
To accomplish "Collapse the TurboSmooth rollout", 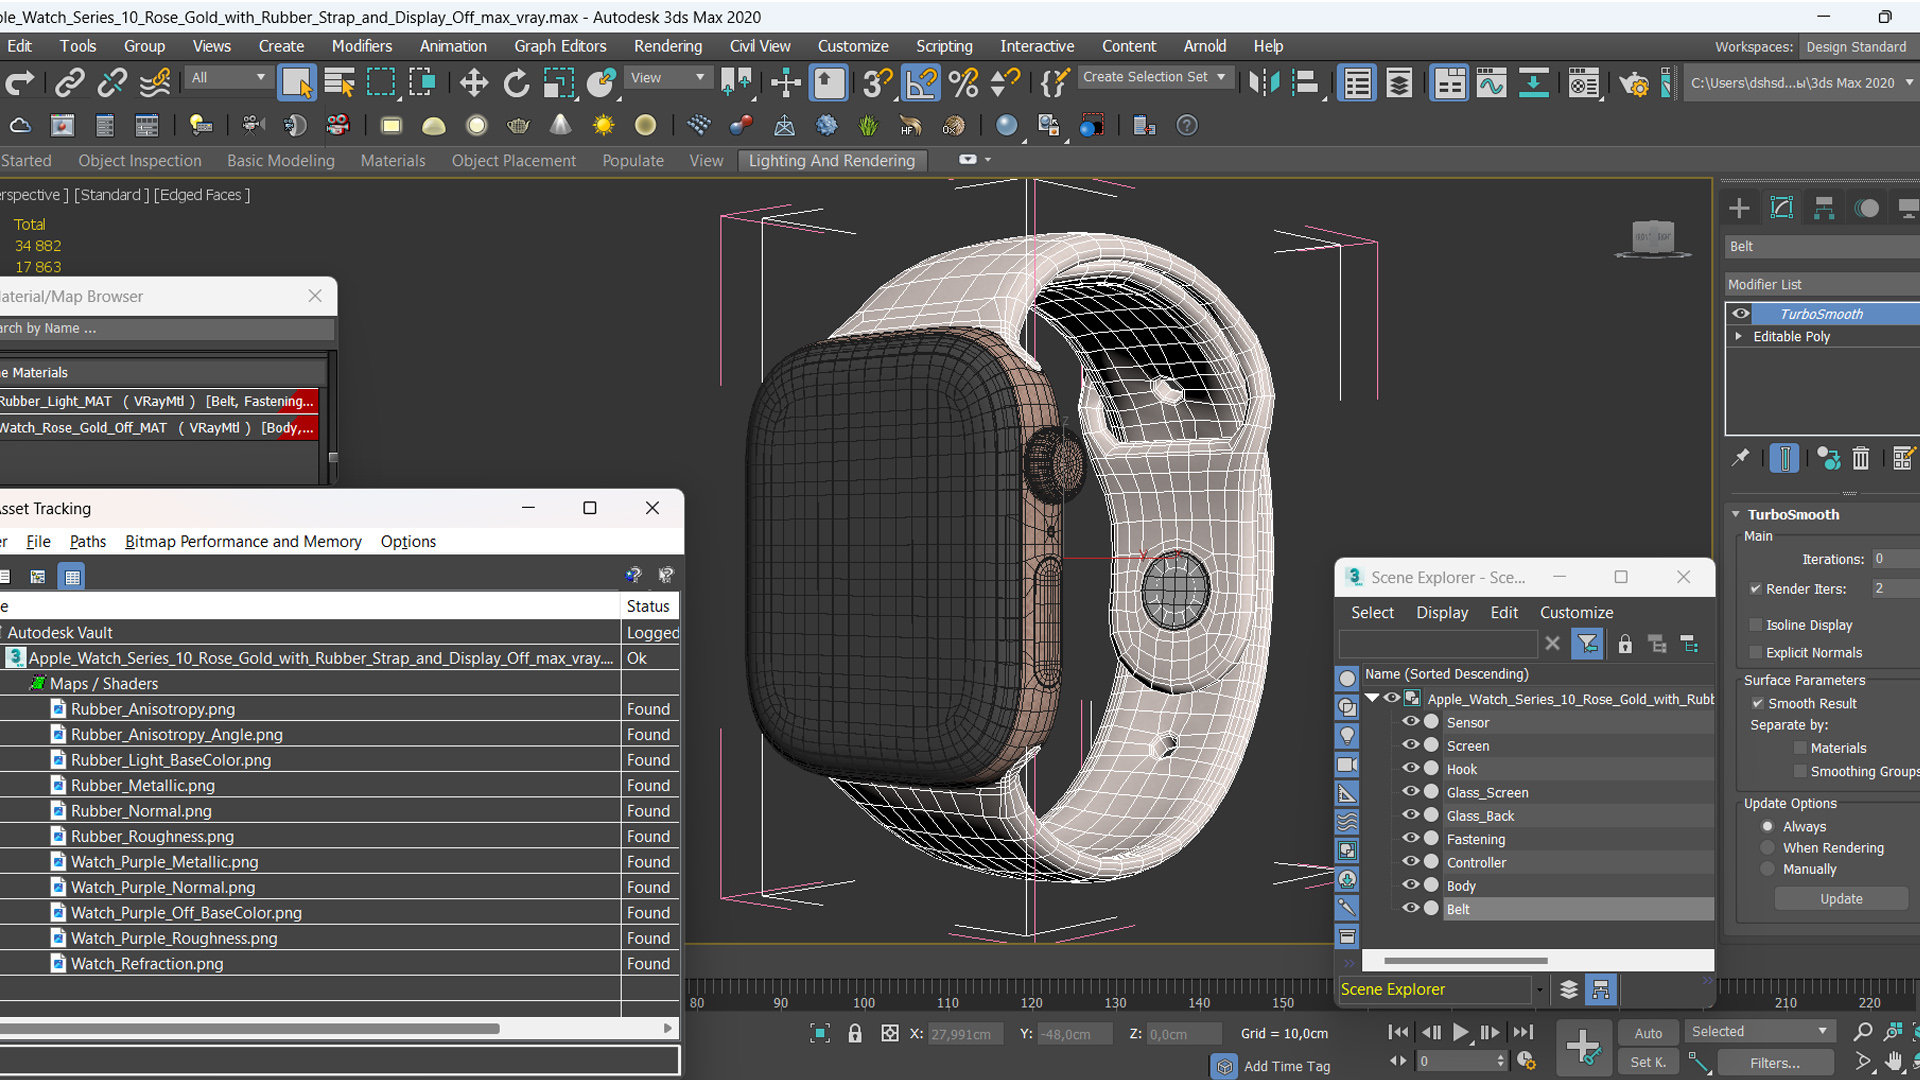I will pyautogui.click(x=1736, y=515).
